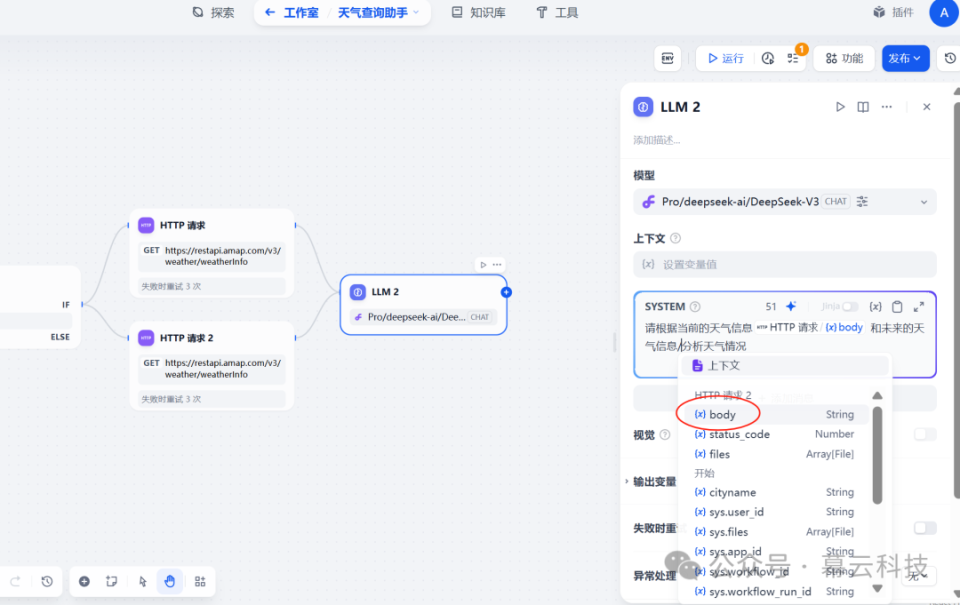Copy system prompt with clipboard icon

pyautogui.click(x=898, y=305)
